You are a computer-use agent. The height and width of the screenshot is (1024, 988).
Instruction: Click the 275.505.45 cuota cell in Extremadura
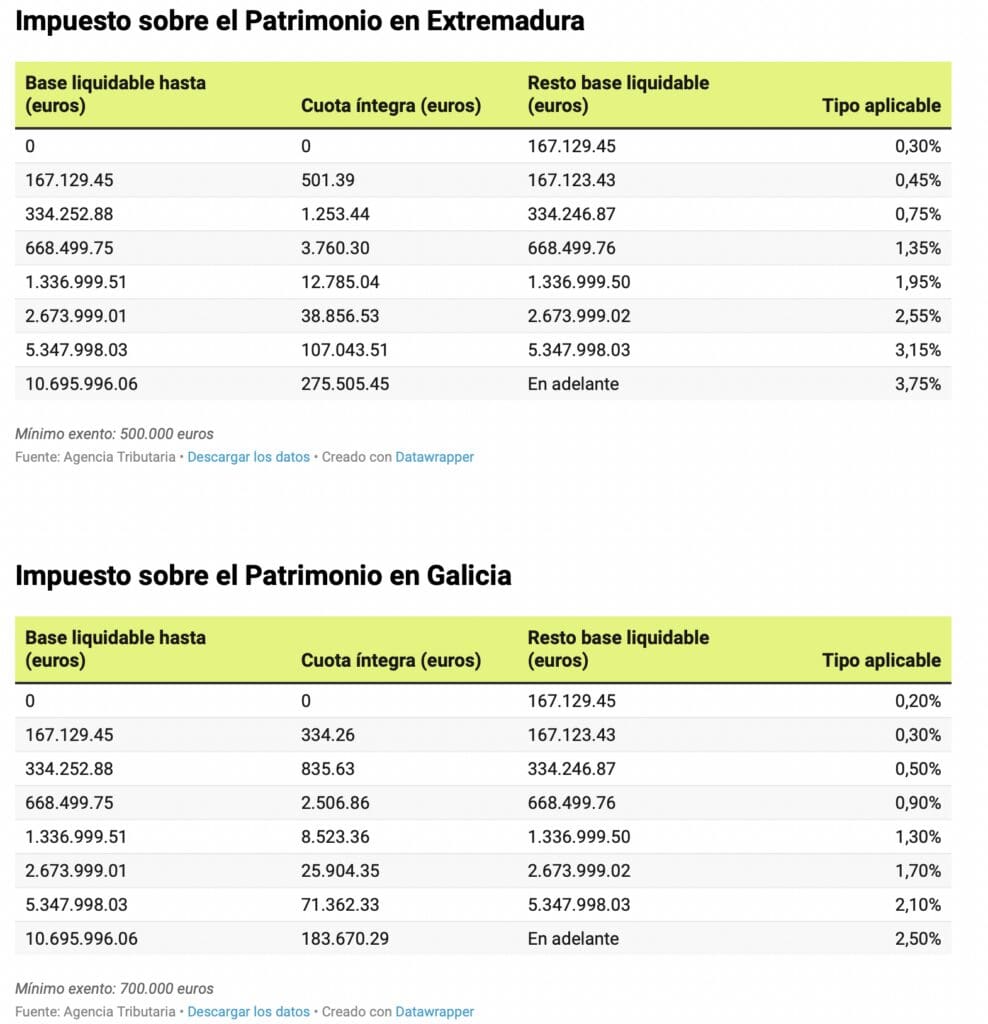[x=345, y=384]
